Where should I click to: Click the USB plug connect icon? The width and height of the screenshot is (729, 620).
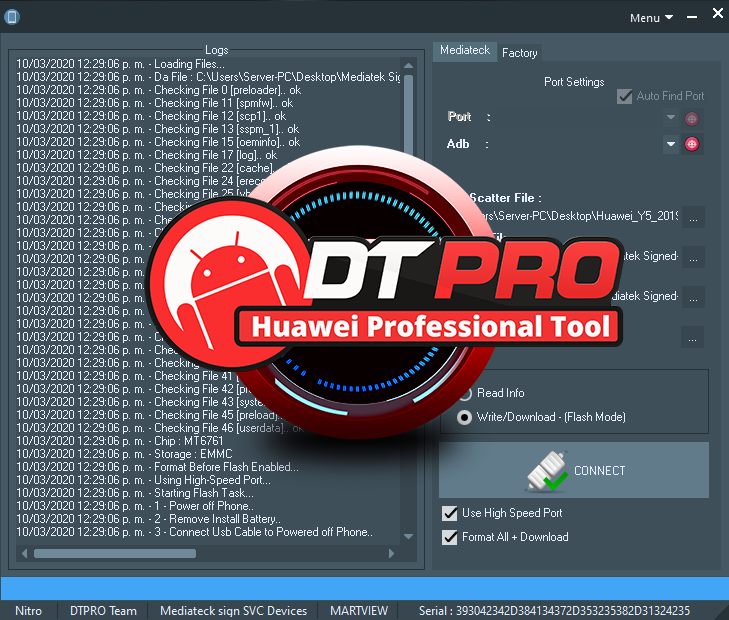(546, 471)
